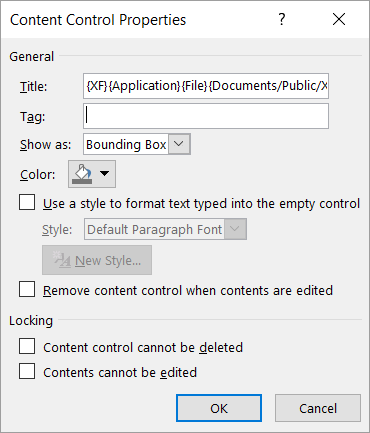This screenshot has height=433, width=370.
Task: Check 'Remove content control when contents are edited'
Action: click(27, 289)
